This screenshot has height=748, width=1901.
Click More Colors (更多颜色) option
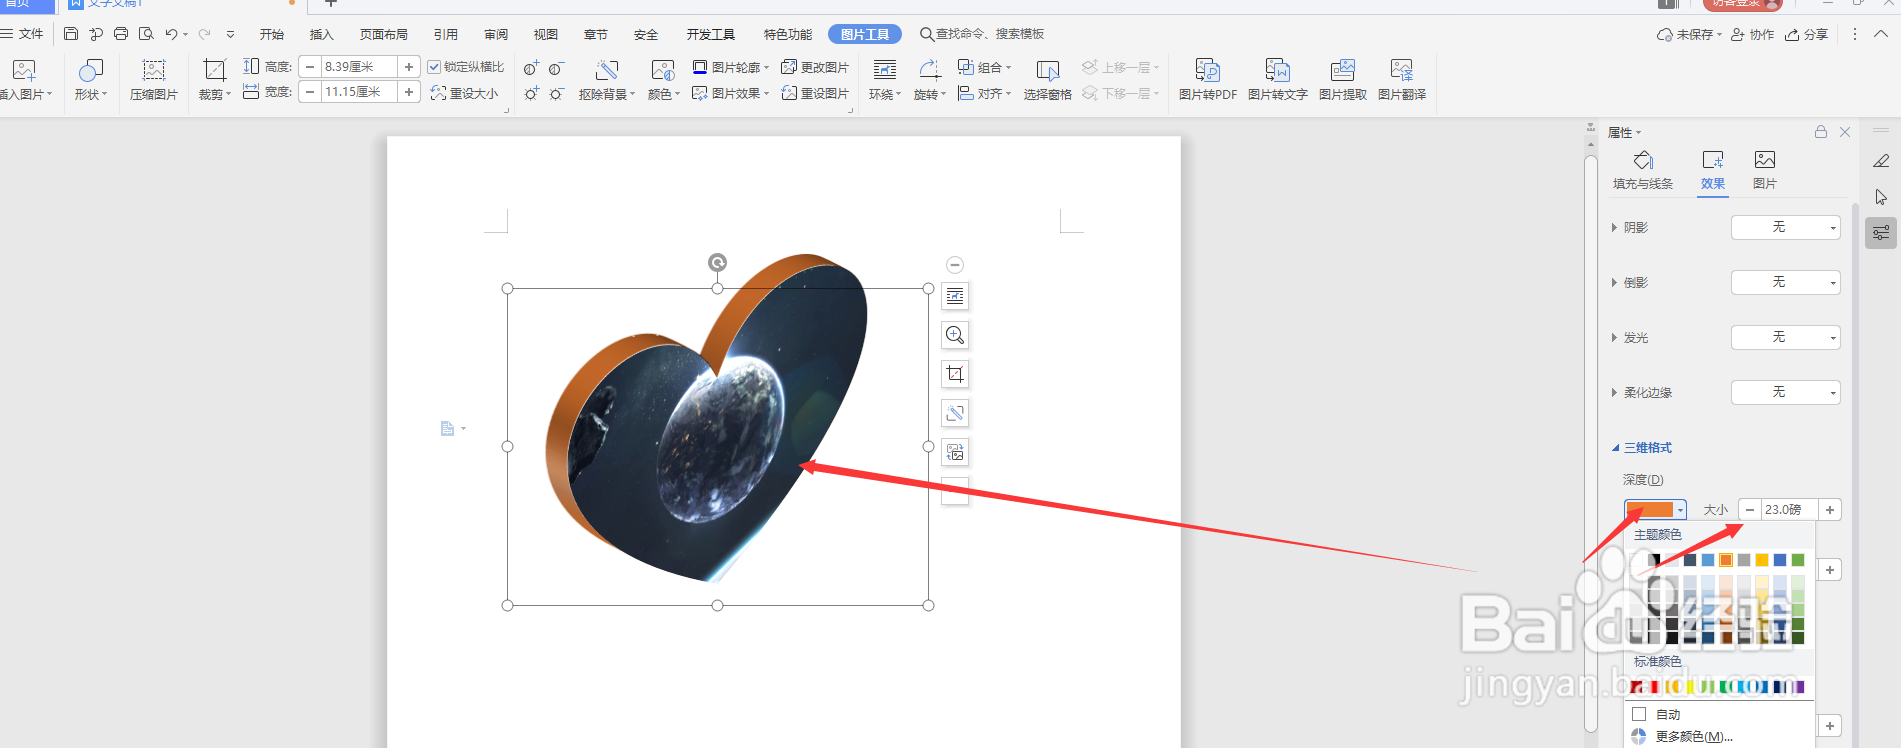[x=1693, y=736]
